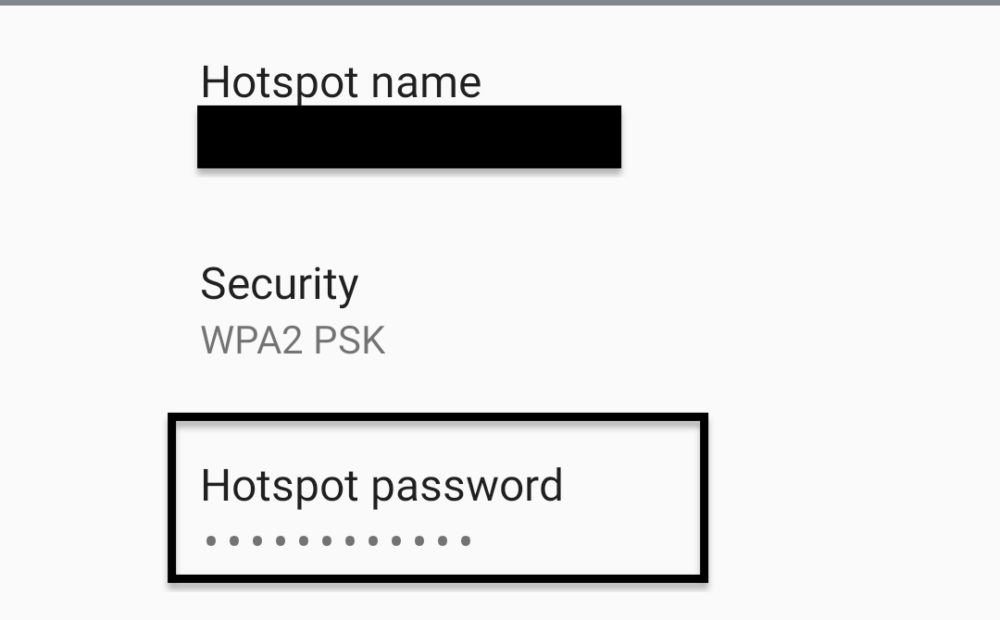Click the Security heading

click(x=280, y=285)
